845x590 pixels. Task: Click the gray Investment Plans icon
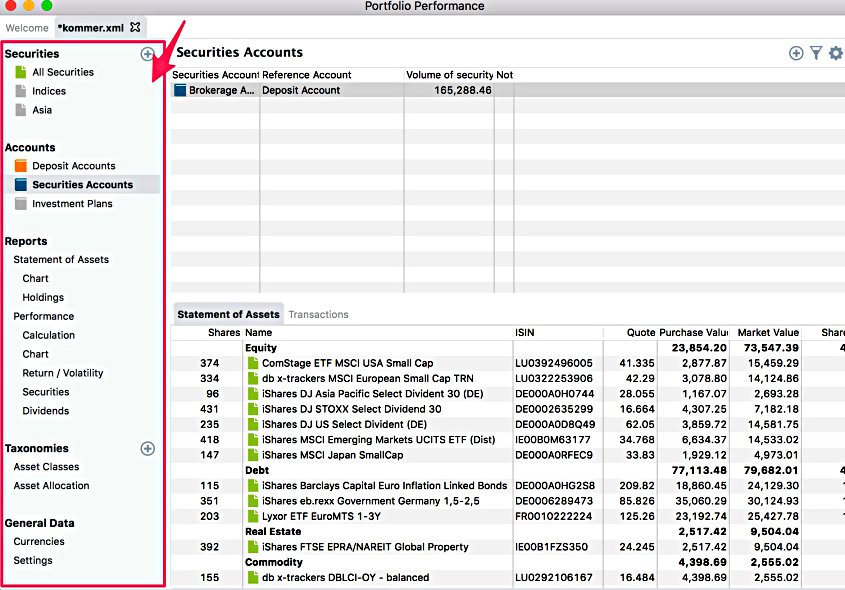[20, 204]
